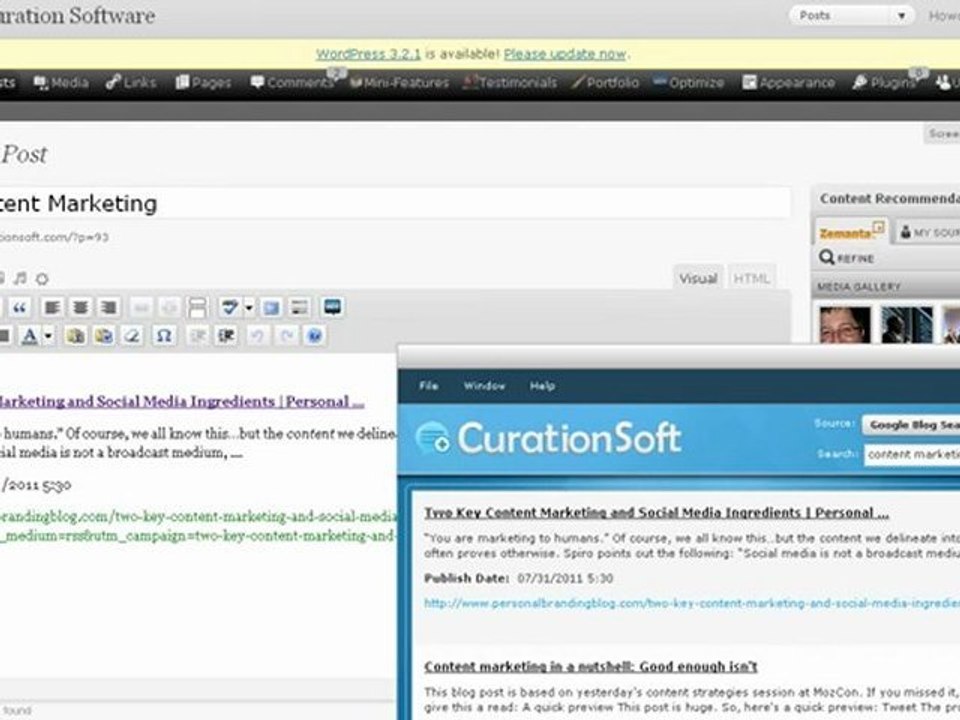Toggle the Kitchen Sink toolbar row

pos(299,307)
